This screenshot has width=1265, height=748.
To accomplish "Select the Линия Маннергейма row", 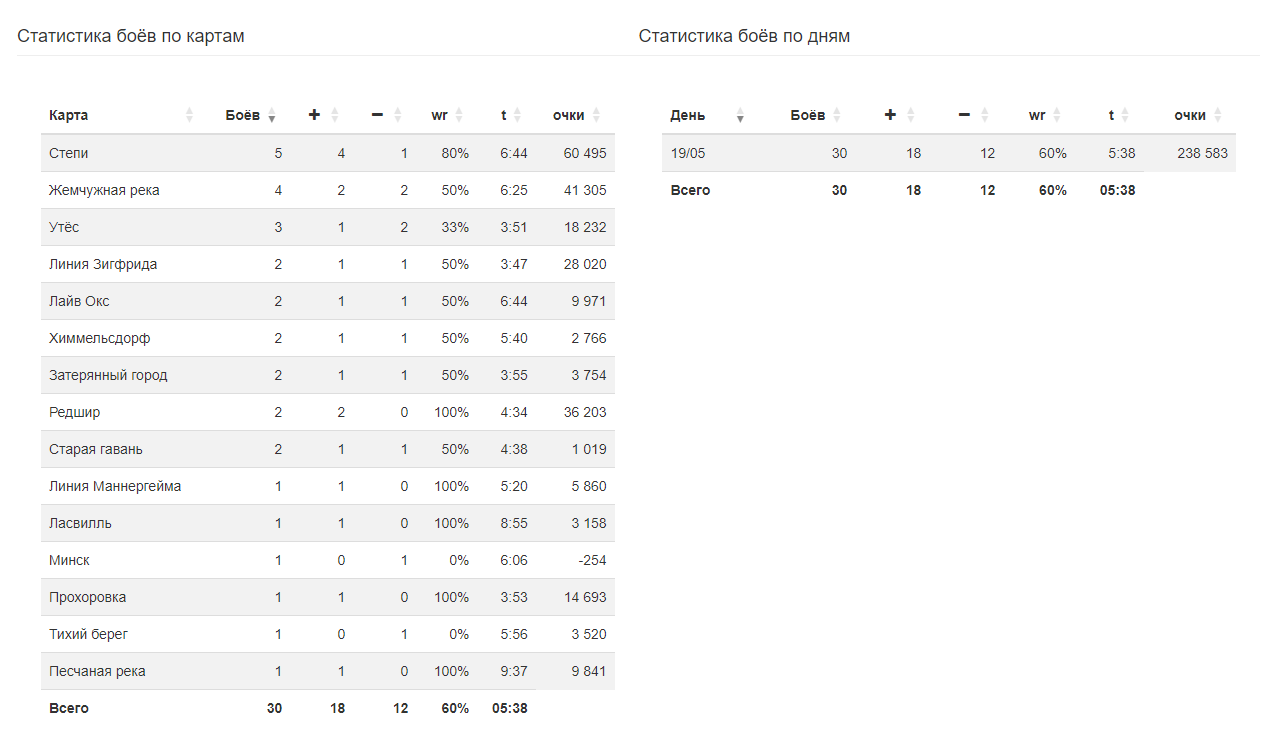I will (328, 486).
